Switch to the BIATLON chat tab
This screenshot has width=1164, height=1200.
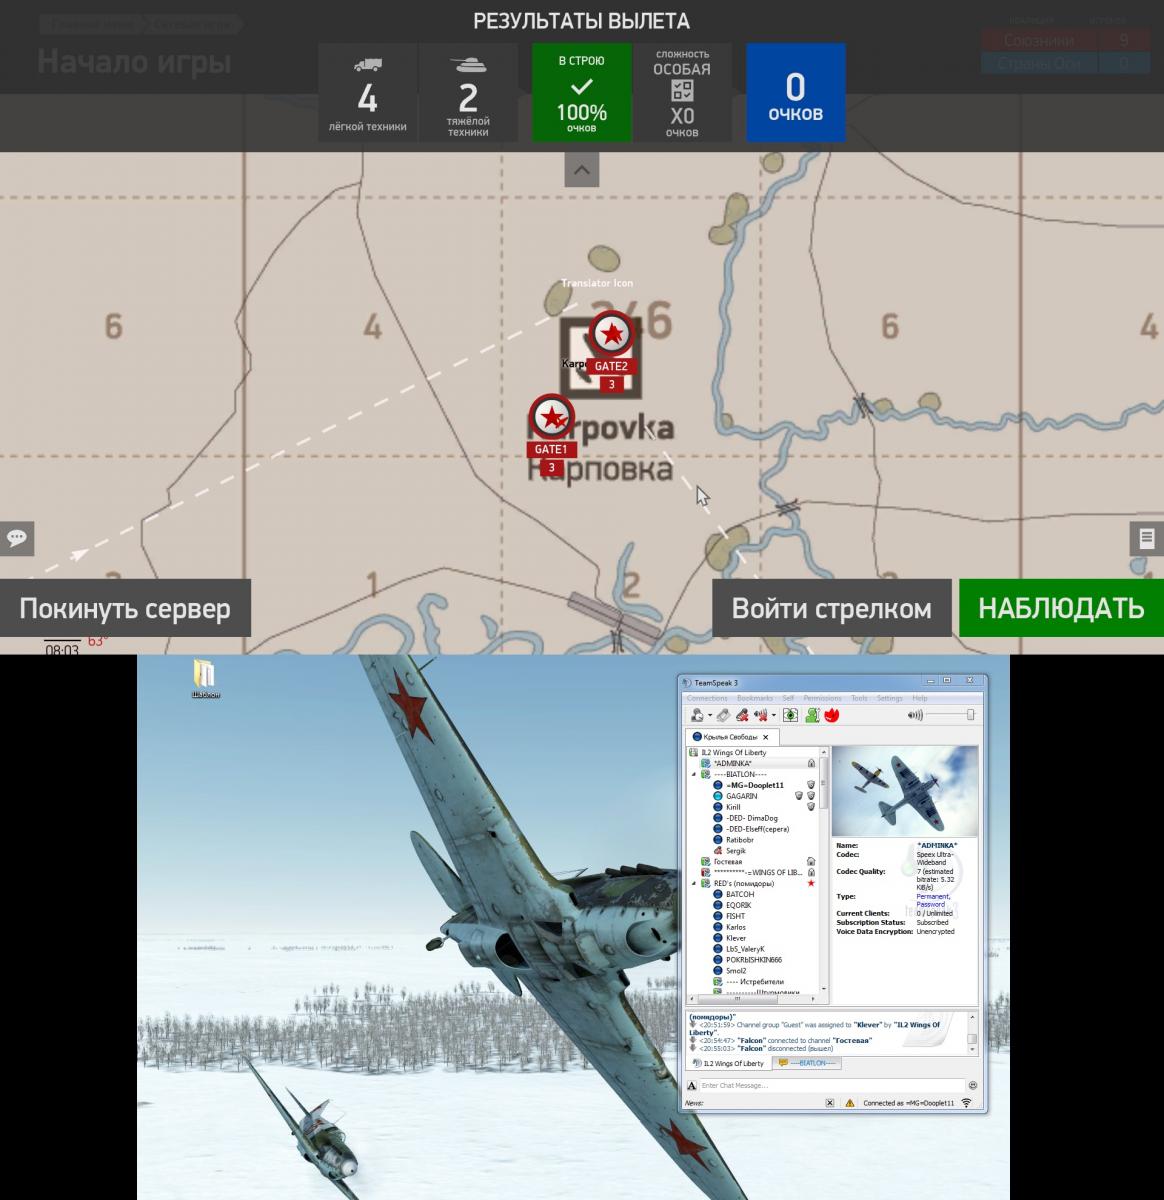(x=806, y=1063)
